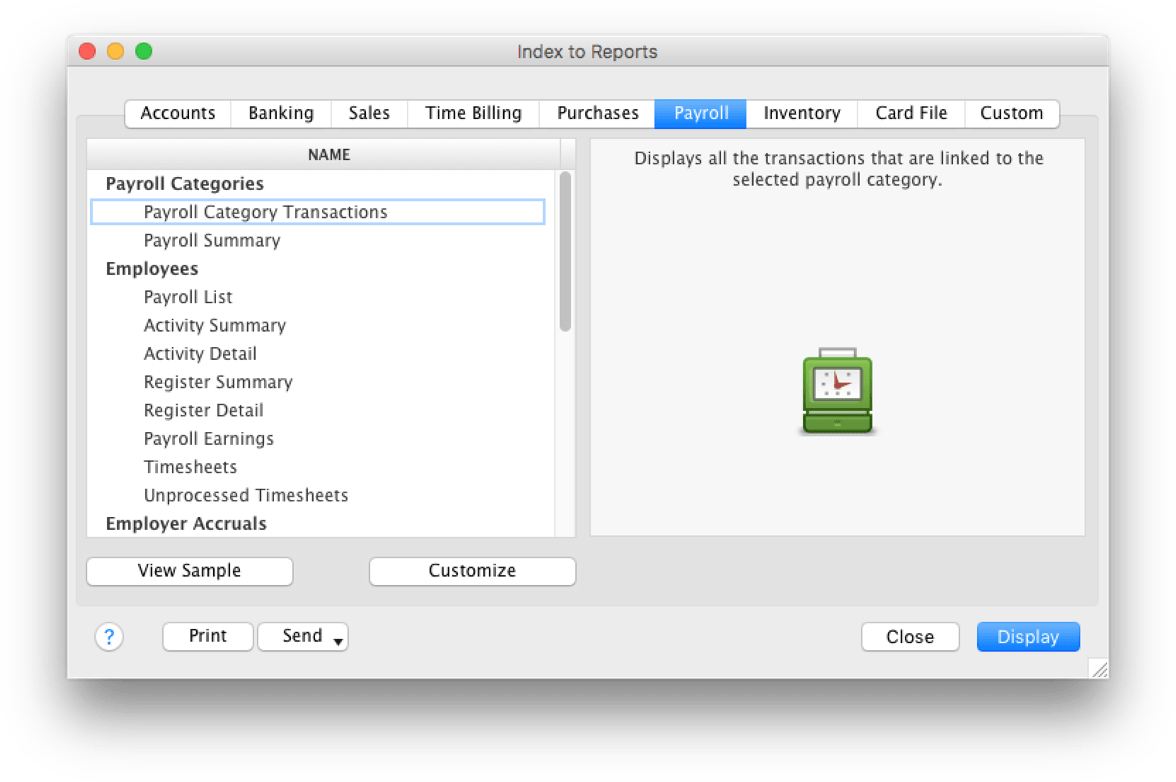Viewport: 1176px width, 782px height.
Task: Display the selected report
Action: (1028, 637)
